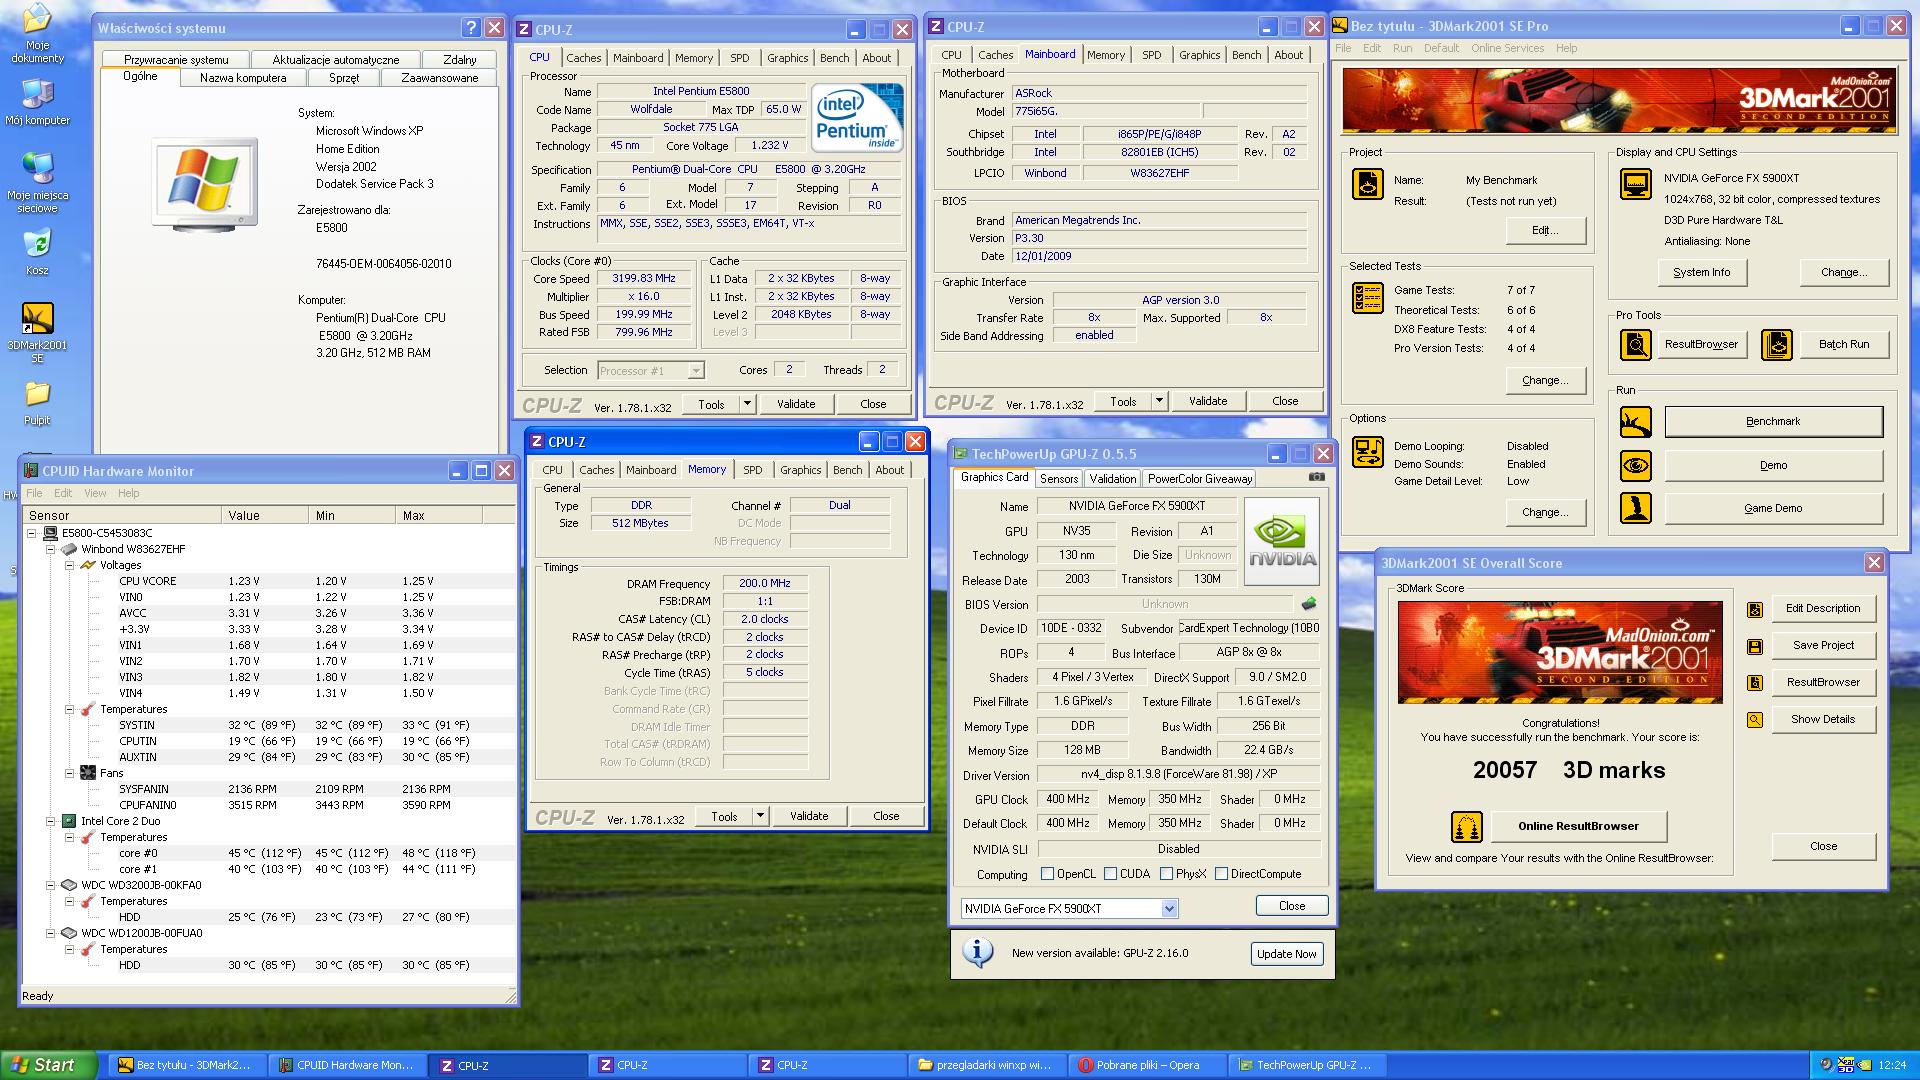Toggle the PhysX checkbox in GPU-Z

click(1167, 874)
